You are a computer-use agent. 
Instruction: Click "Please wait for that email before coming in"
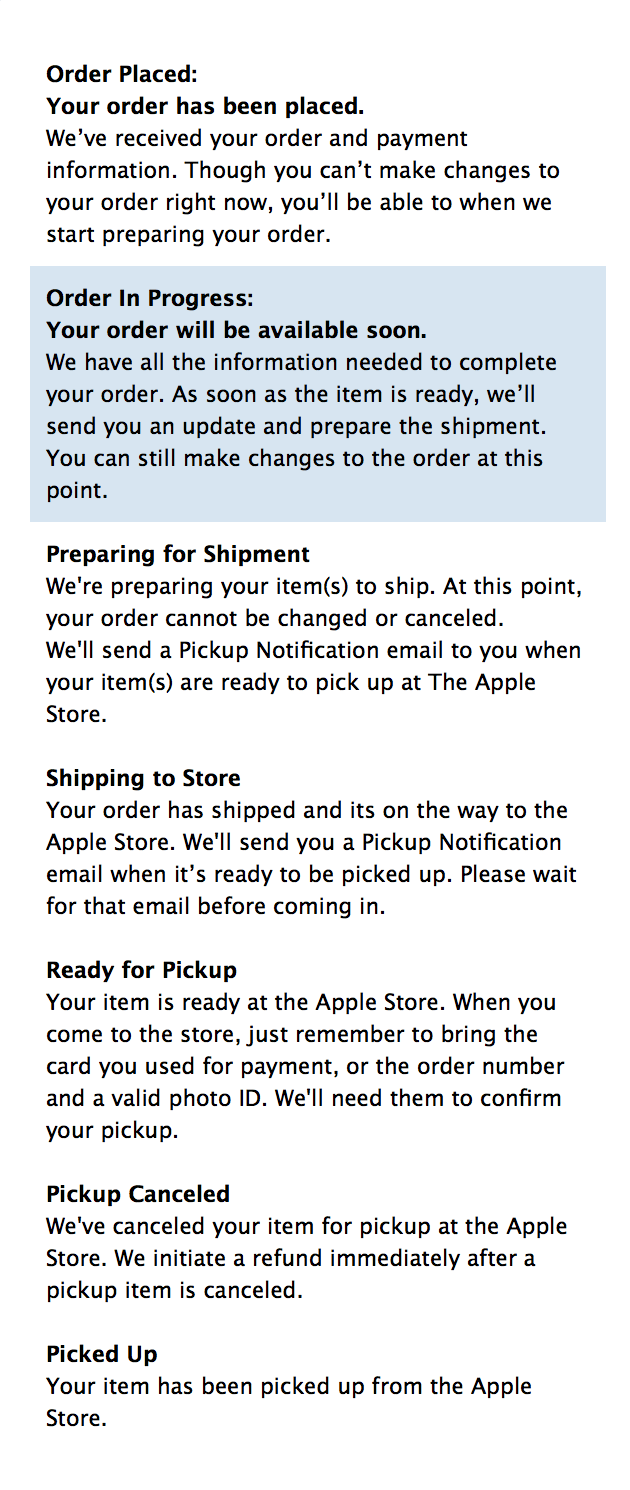click(311, 889)
